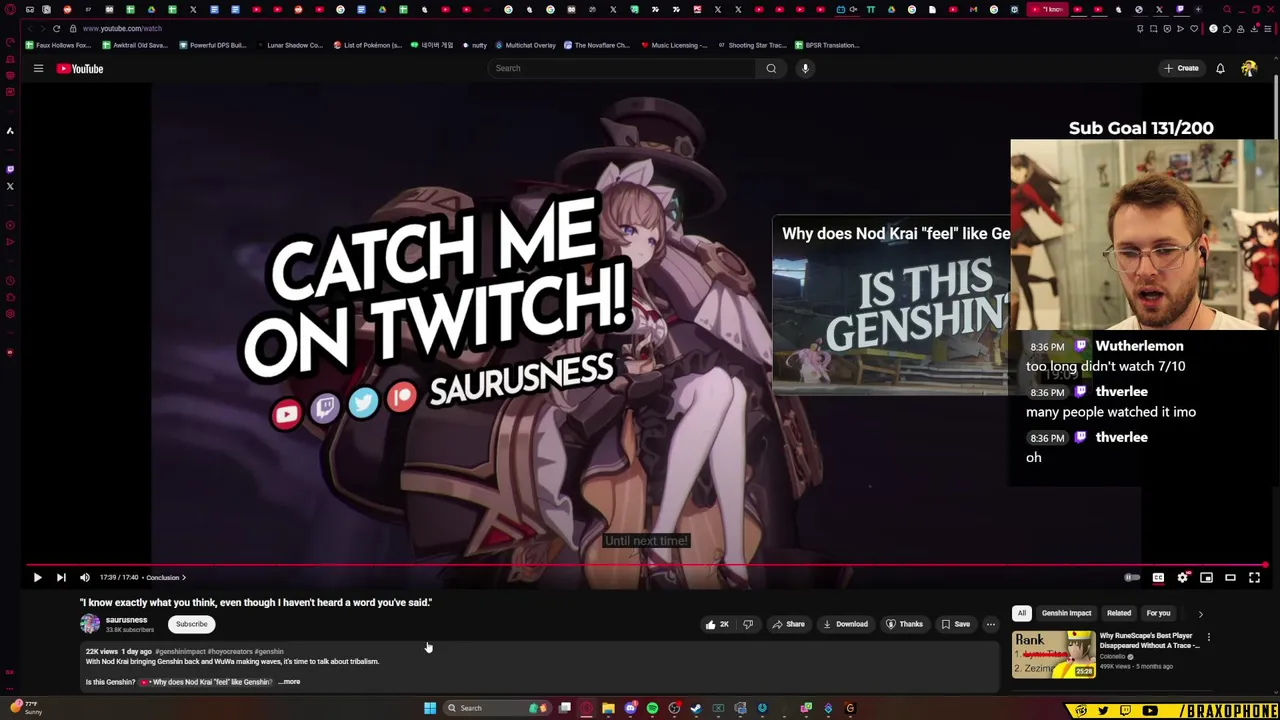Viewport: 1280px width, 720px height.
Task: Open the Windows Start menu
Action: click(430, 708)
